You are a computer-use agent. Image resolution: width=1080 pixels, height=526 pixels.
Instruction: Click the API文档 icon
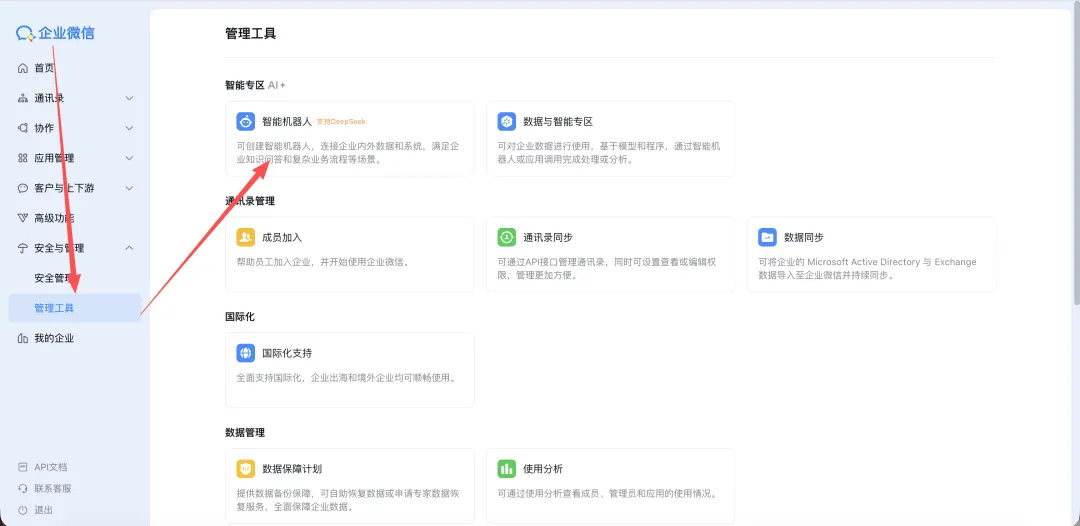tap(23, 467)
